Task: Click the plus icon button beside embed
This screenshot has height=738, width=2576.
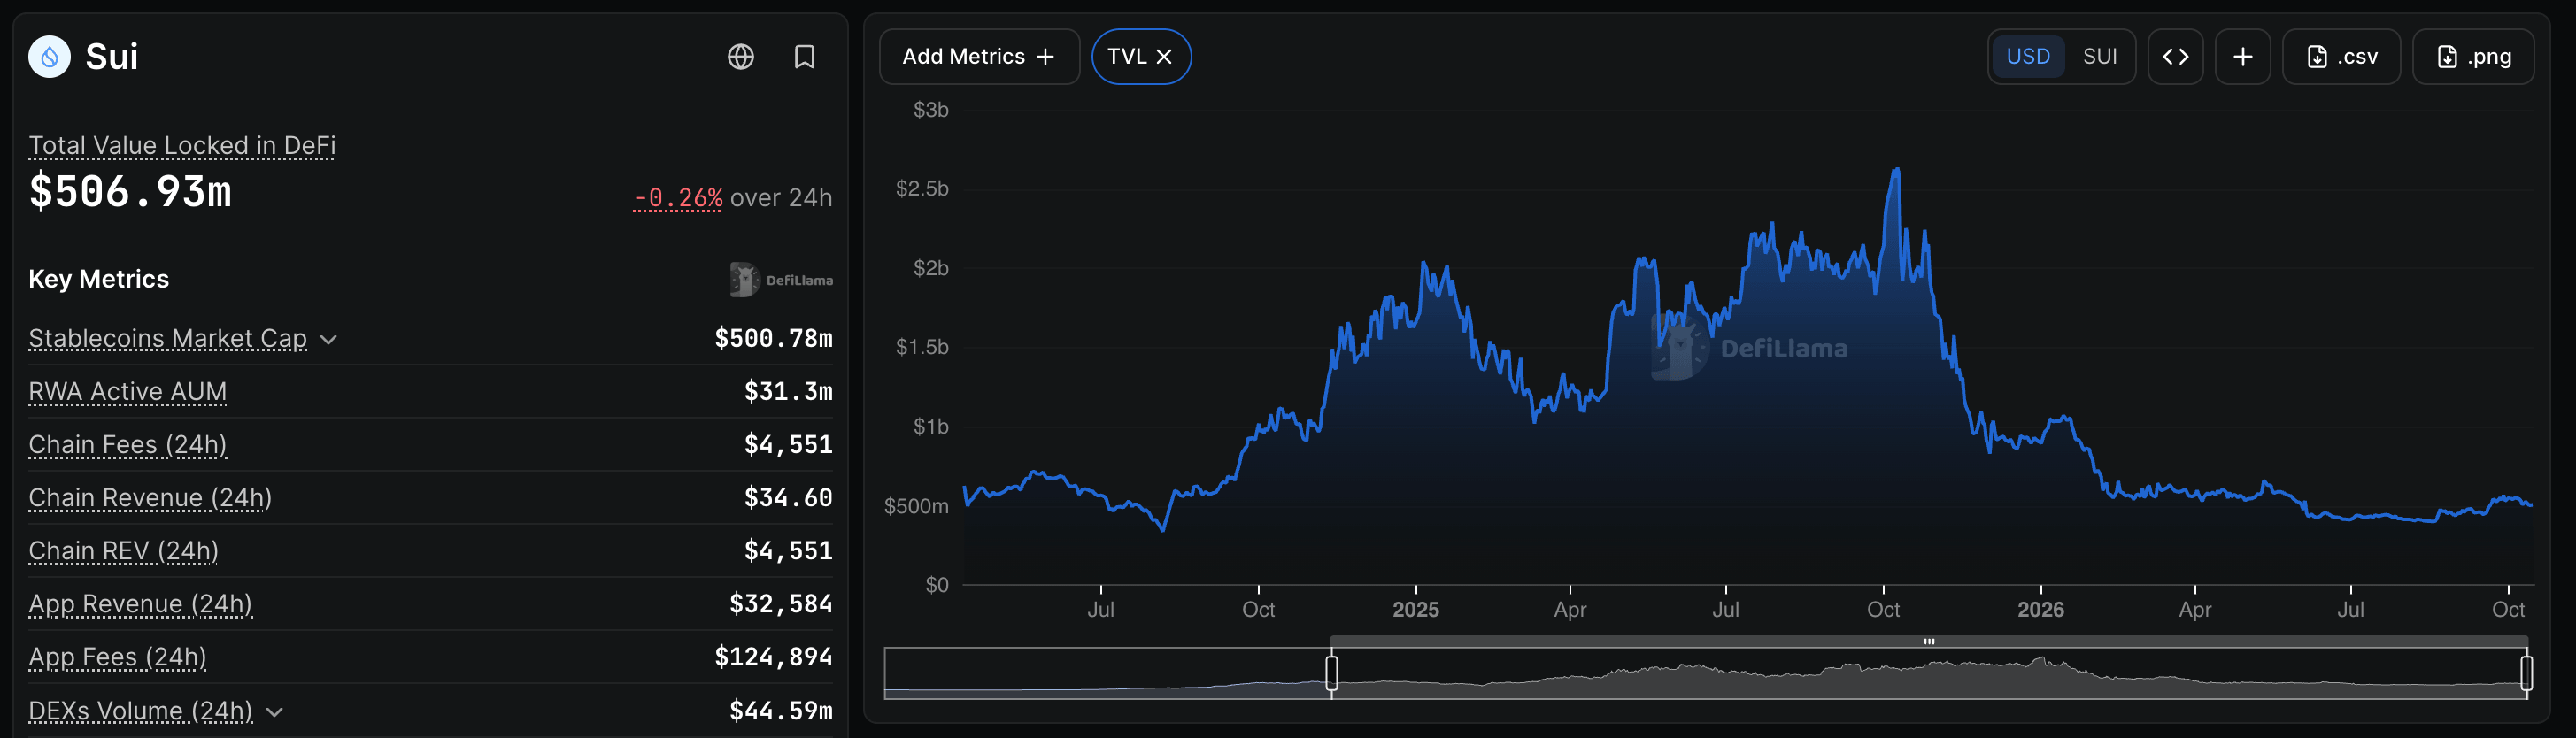Action: (2242, 57)
